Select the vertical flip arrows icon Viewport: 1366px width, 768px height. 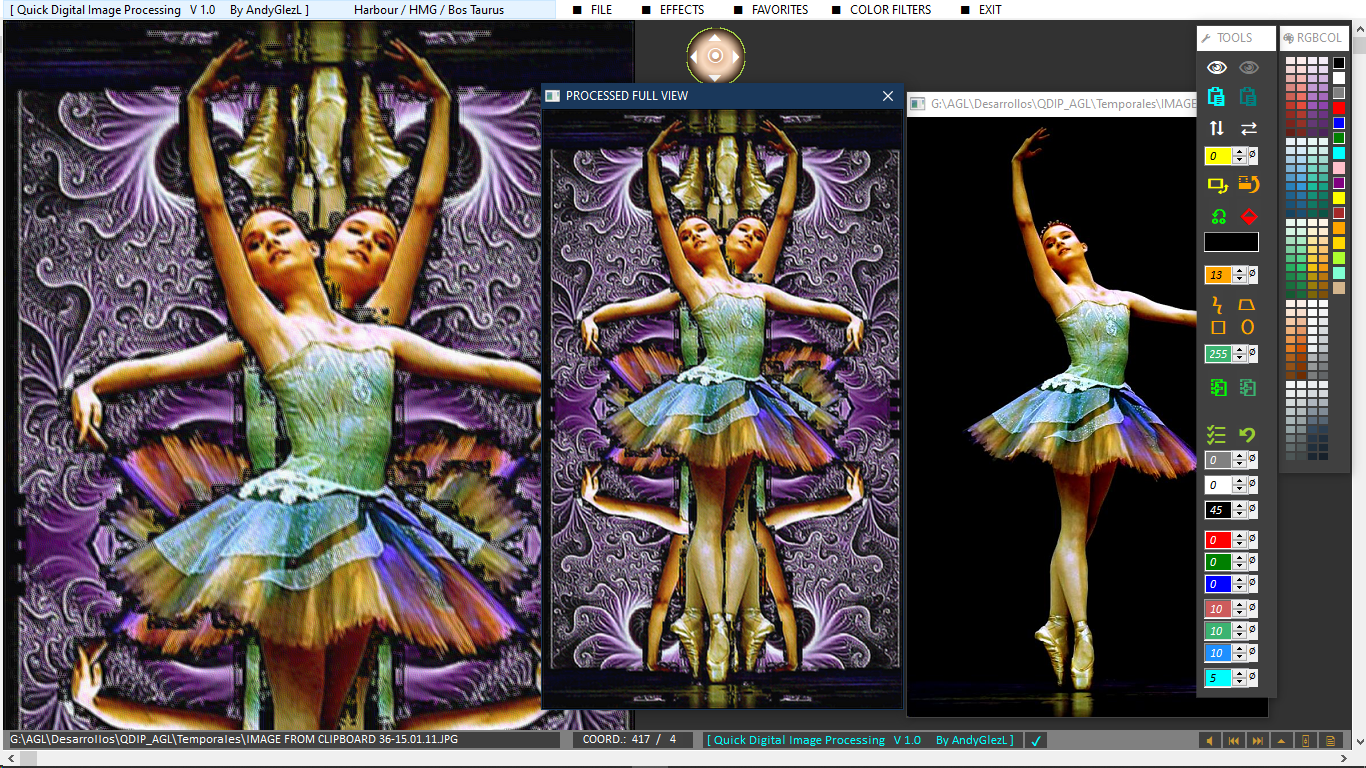[x=1216, y=128]
